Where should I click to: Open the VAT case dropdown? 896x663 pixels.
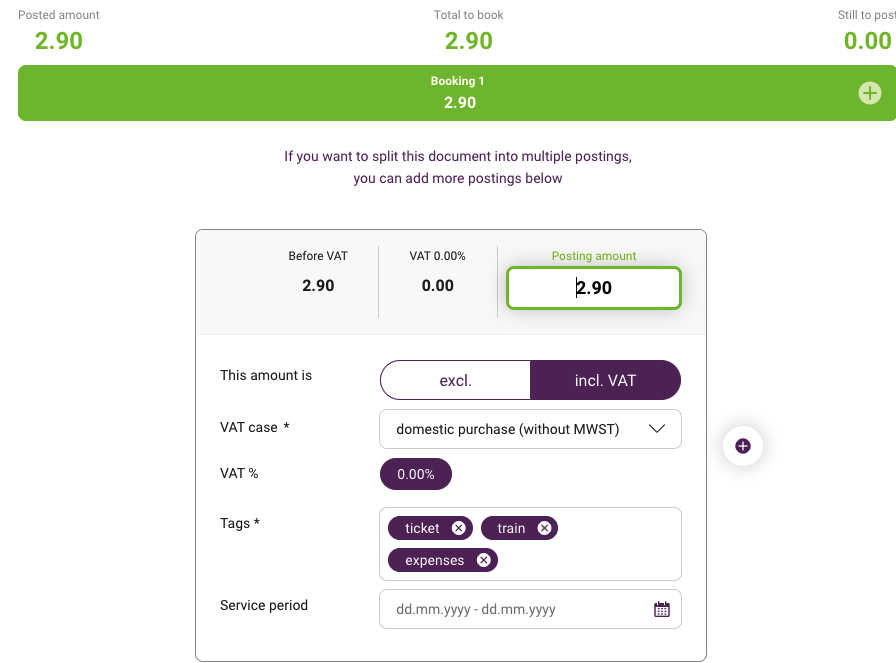click(x=530, y=429)
